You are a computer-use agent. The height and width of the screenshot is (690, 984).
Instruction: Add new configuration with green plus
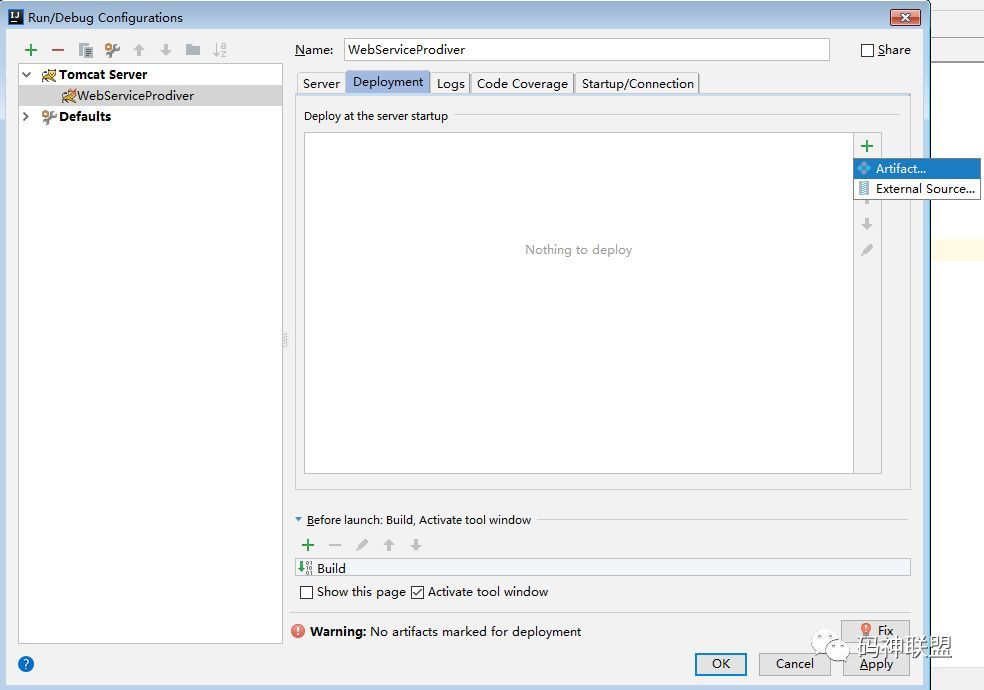31,50
